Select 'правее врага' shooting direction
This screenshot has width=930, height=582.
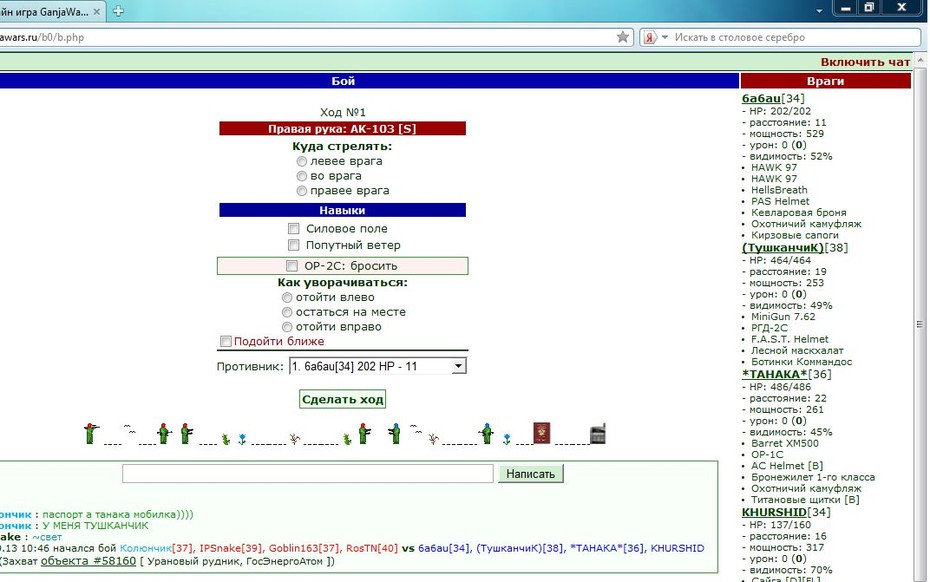click(x=301, y=191)
